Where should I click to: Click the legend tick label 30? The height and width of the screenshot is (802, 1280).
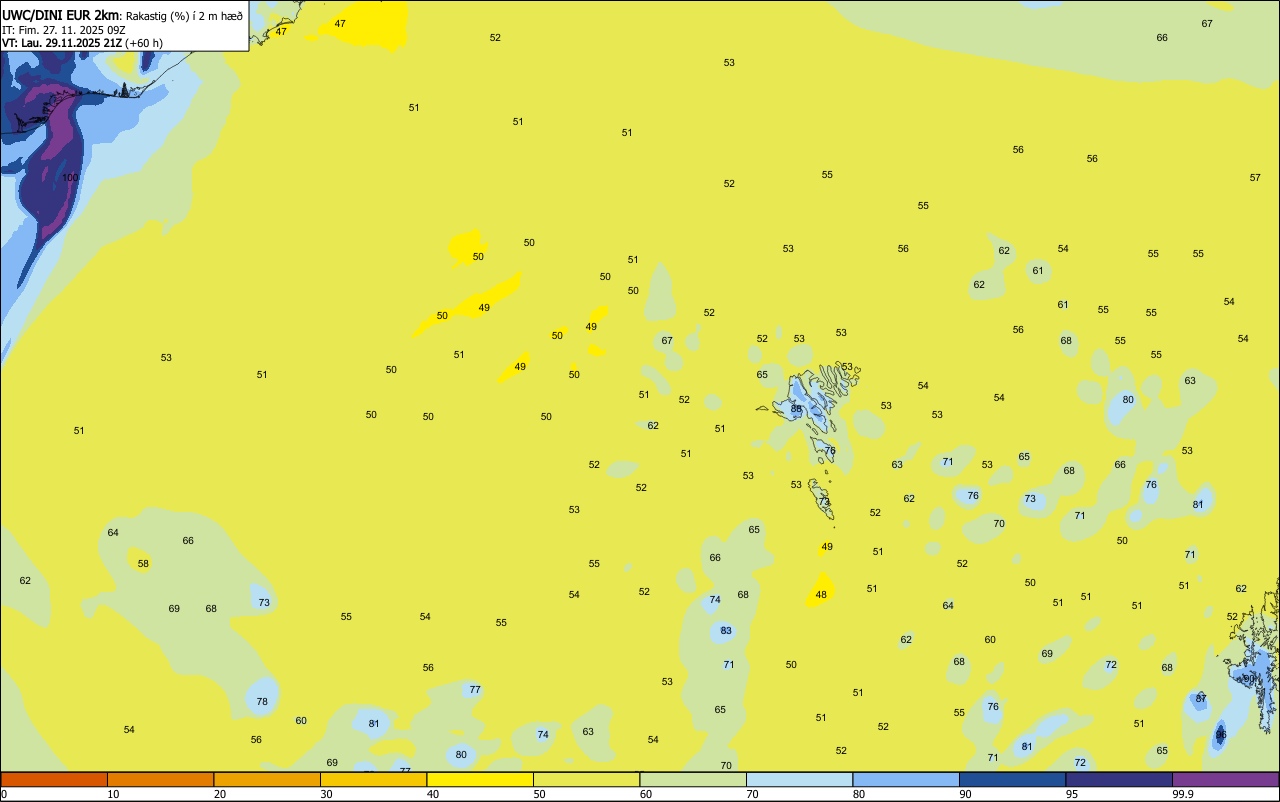(x=326, y=794)
